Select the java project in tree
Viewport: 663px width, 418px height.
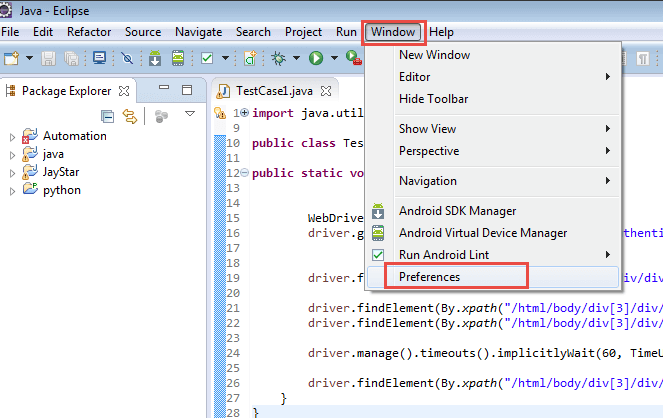pyautogui.click(x=53, y=154)
